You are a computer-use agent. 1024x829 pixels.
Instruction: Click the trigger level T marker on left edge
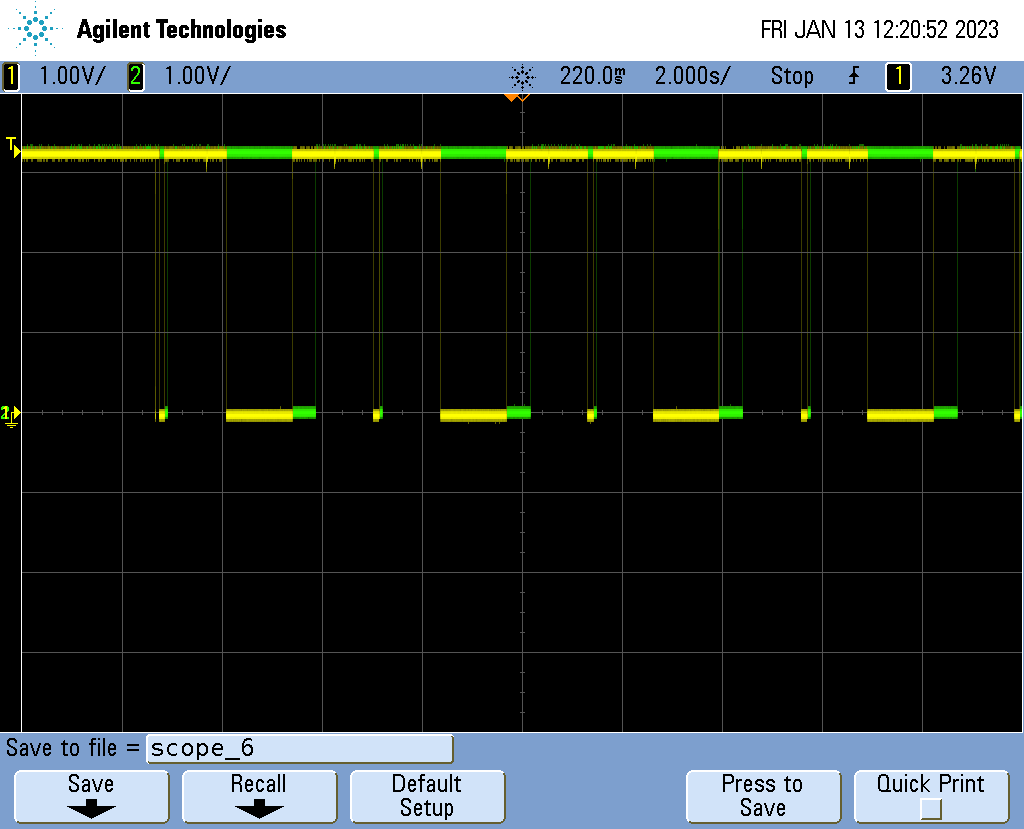(x=12, y=146)
